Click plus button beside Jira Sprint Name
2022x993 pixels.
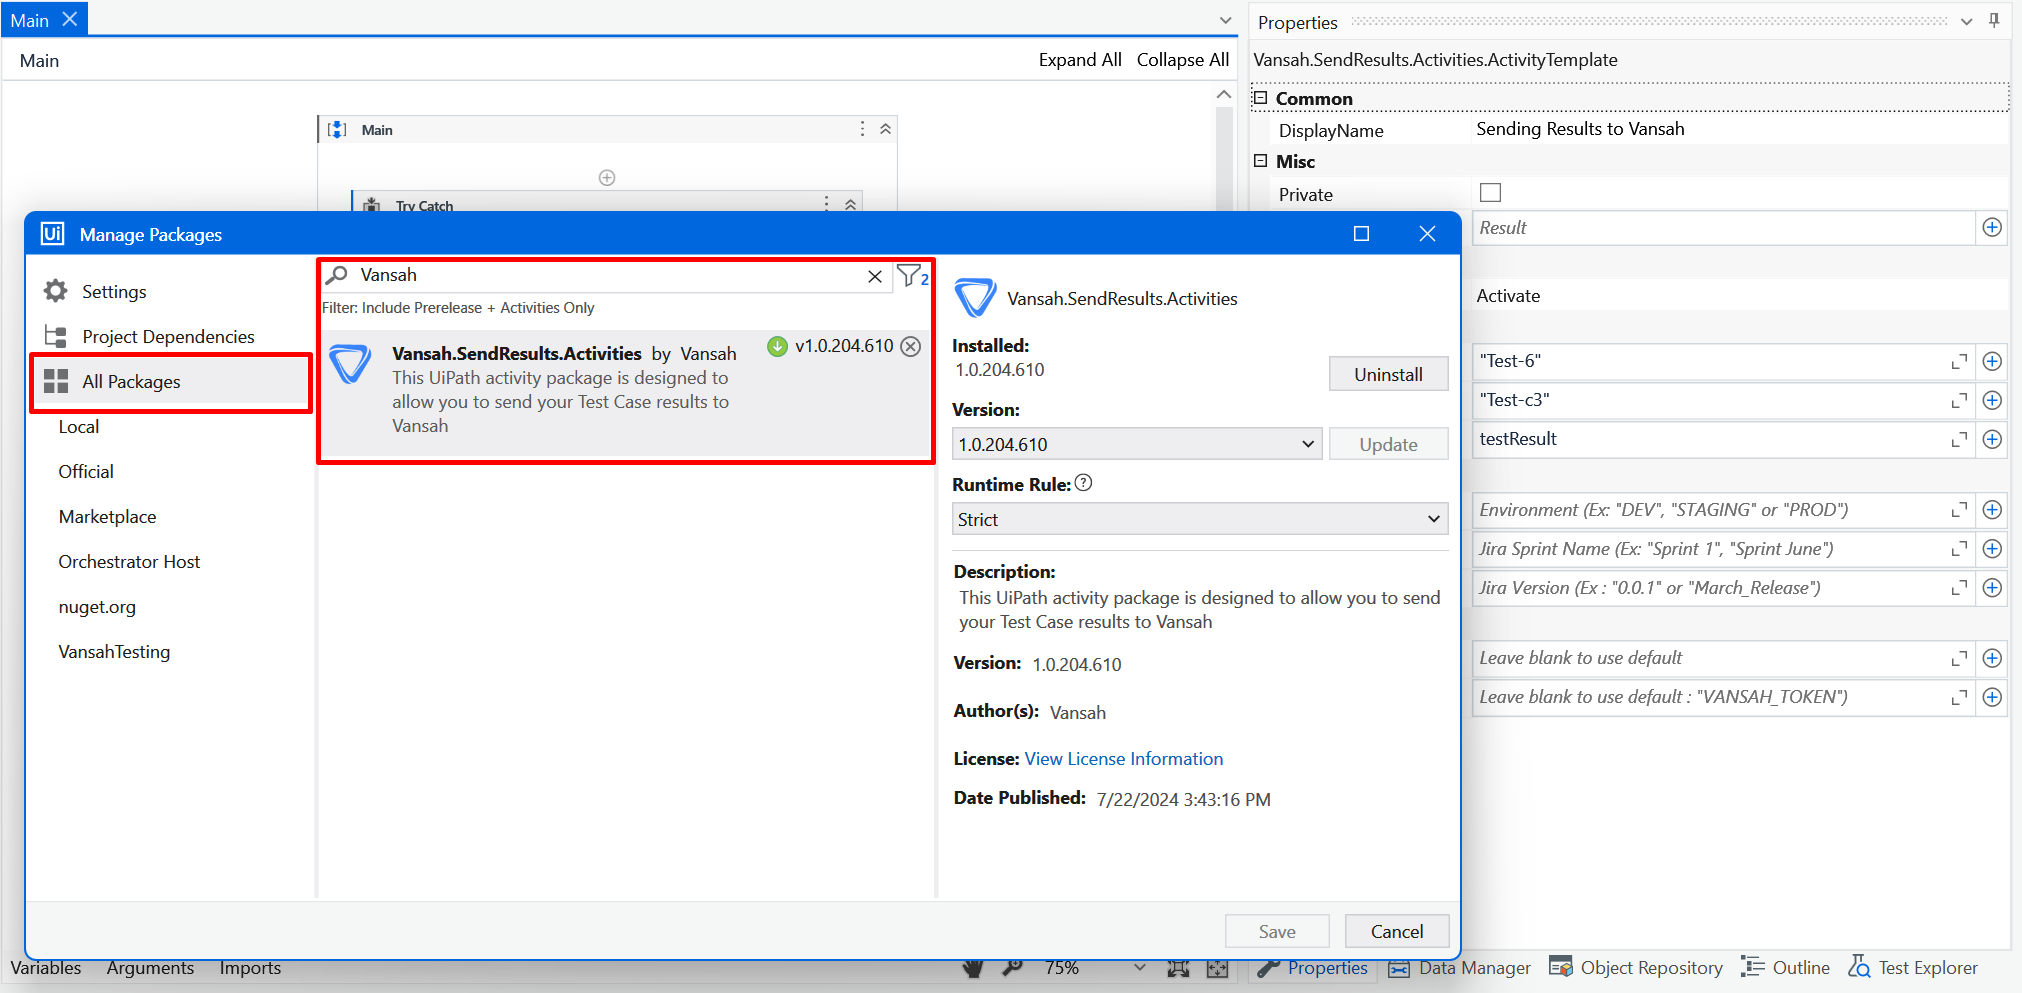coord(1992,549)
